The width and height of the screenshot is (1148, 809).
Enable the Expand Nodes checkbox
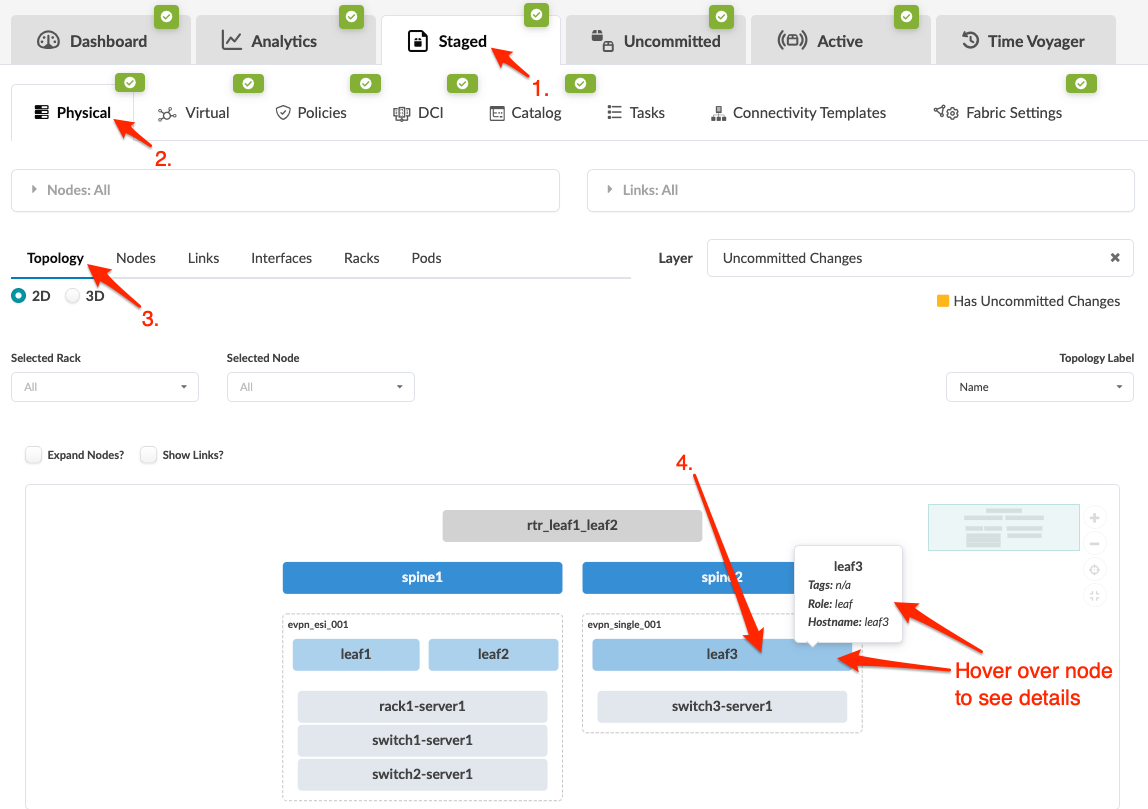[34, 455]
